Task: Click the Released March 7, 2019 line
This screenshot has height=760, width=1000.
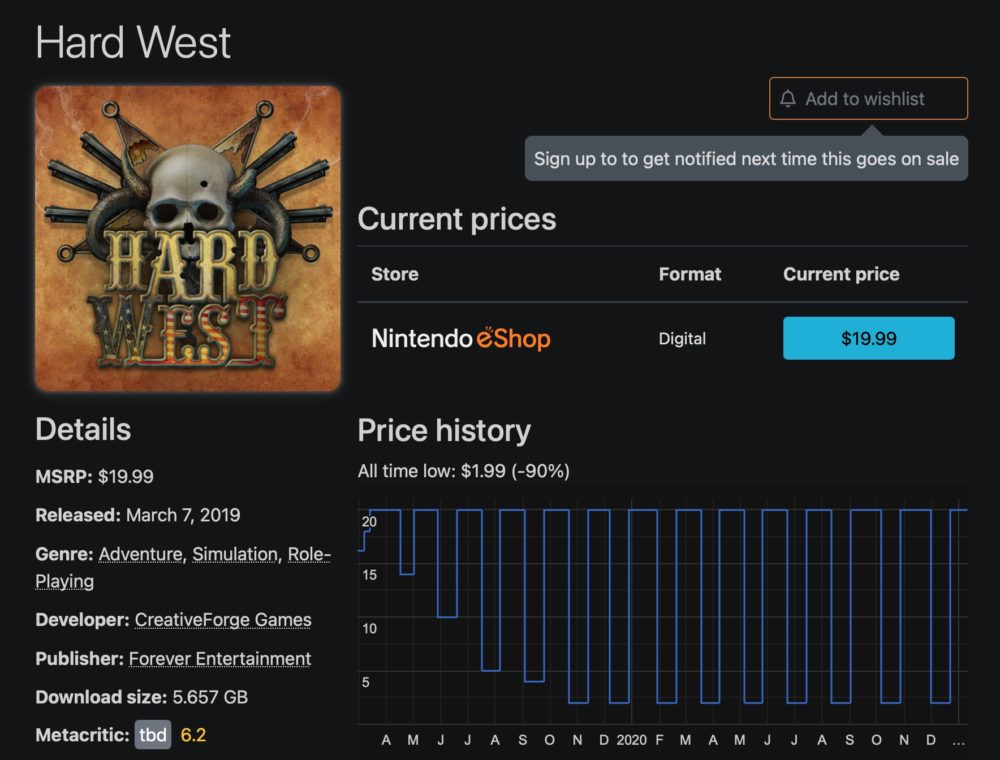Action: [x=138, y=515]
